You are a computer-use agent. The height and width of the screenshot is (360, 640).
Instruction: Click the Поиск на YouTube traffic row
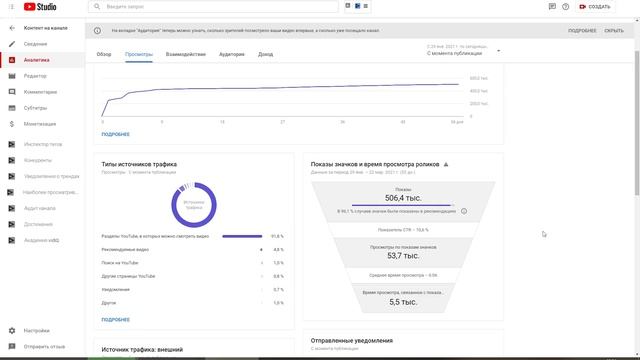[192, 263]
